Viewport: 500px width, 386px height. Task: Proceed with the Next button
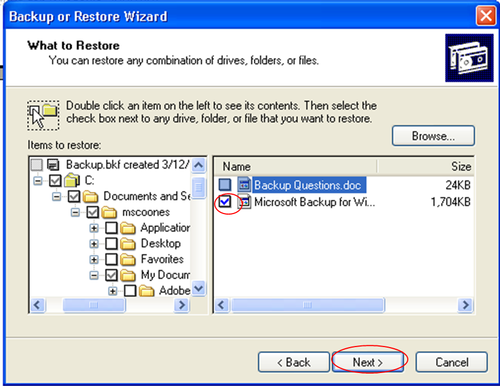coord(368,362)
